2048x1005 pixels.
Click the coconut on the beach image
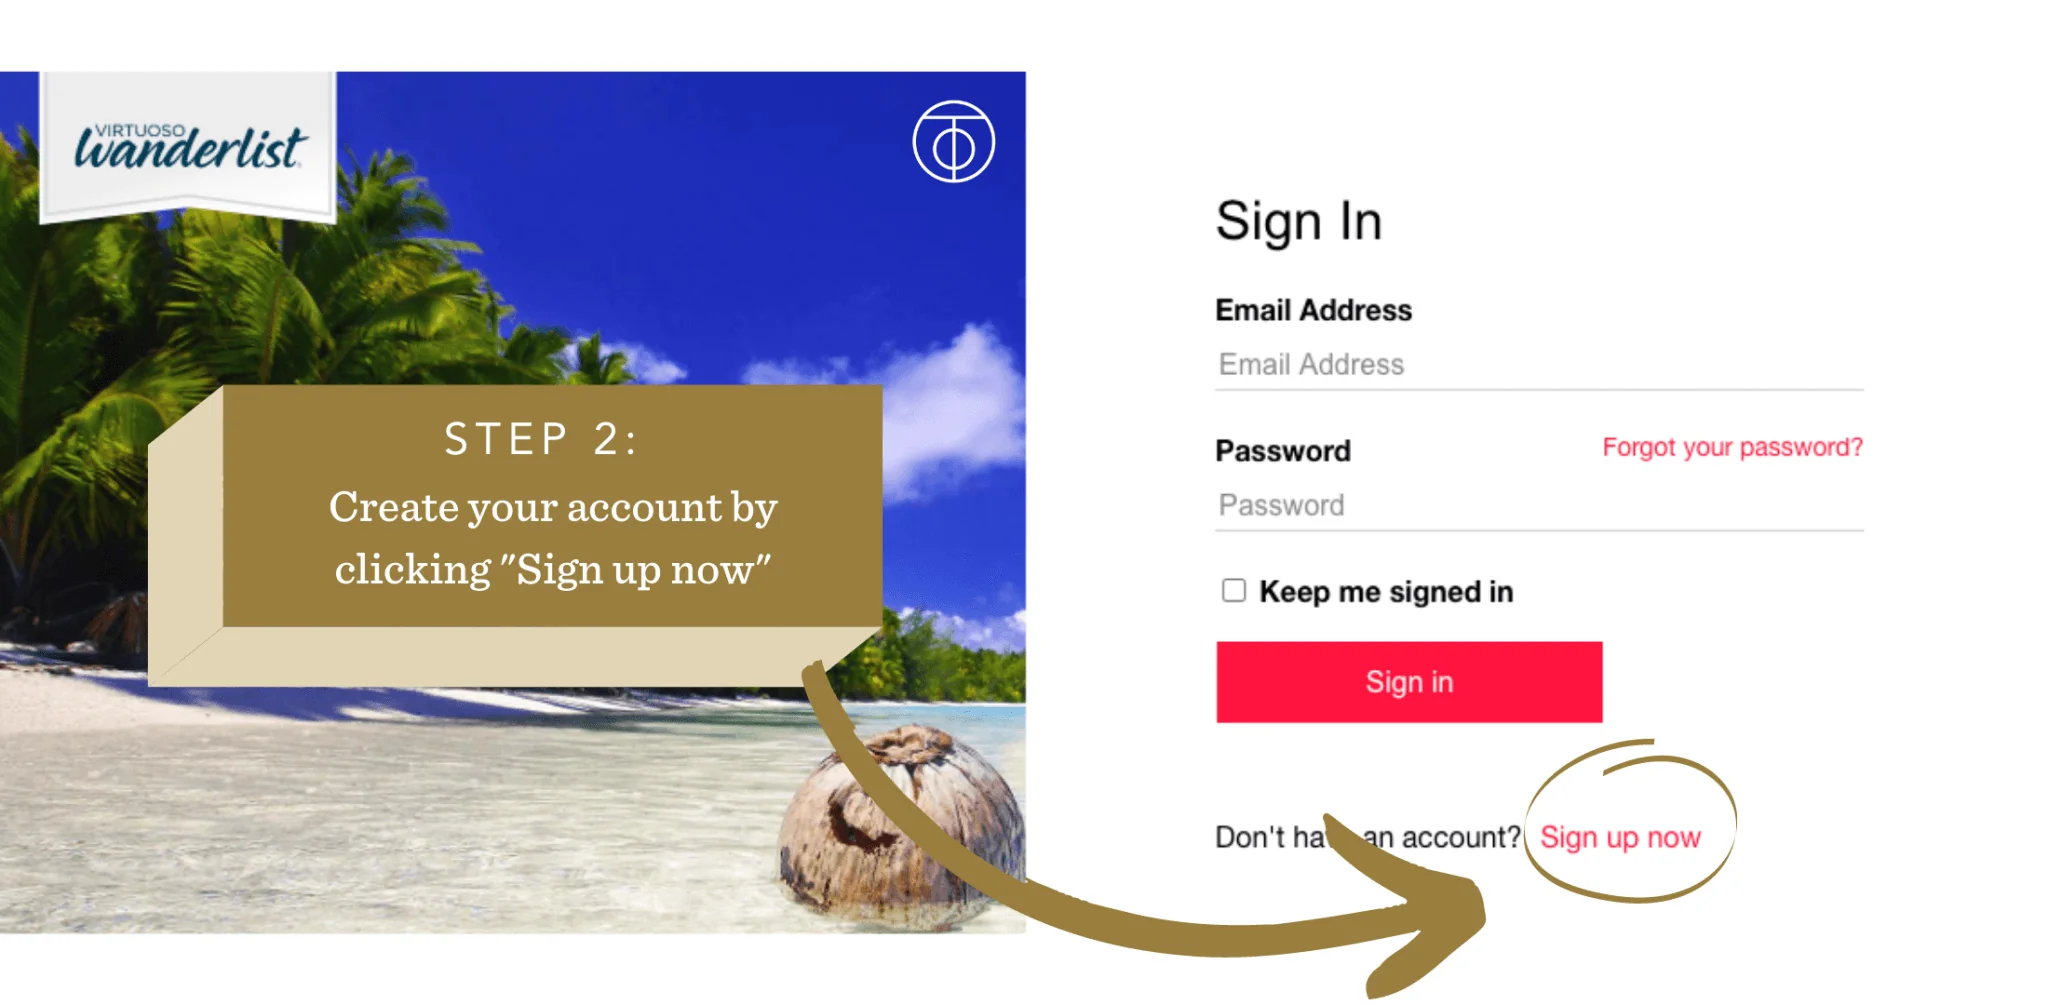tap(900, 828)
